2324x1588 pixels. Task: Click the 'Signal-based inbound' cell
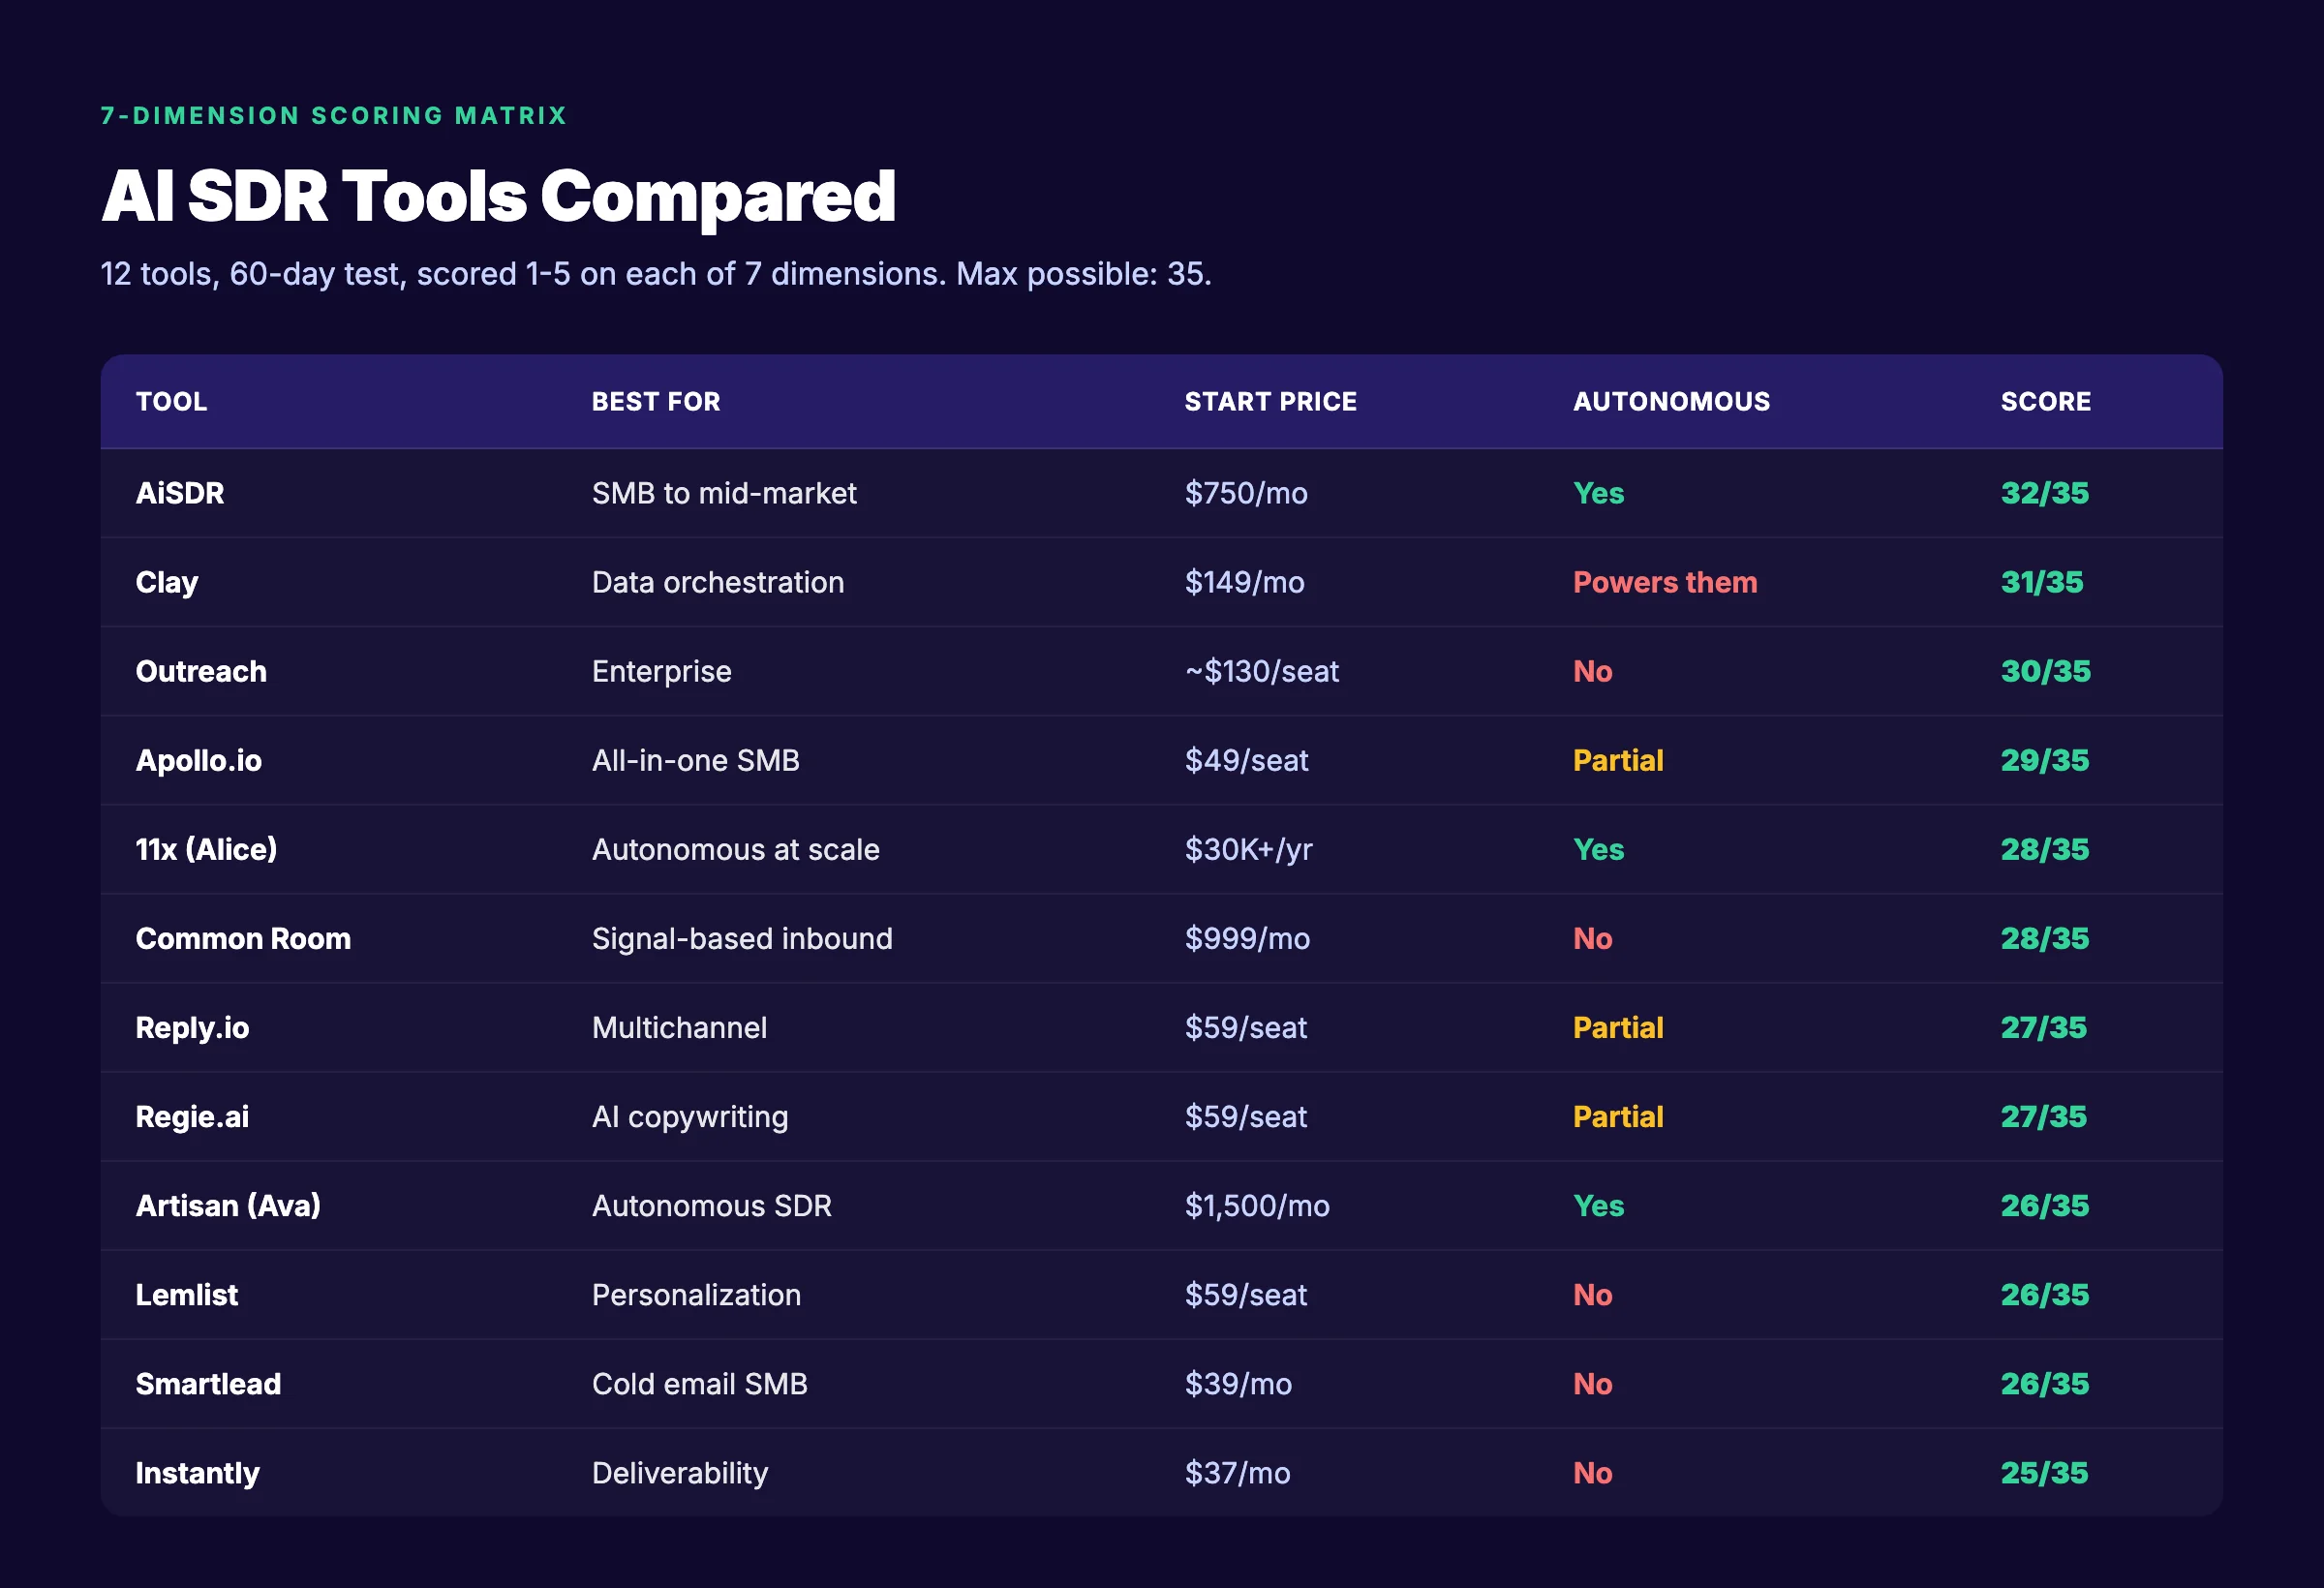pyautogui.click(x=742, y=939)
